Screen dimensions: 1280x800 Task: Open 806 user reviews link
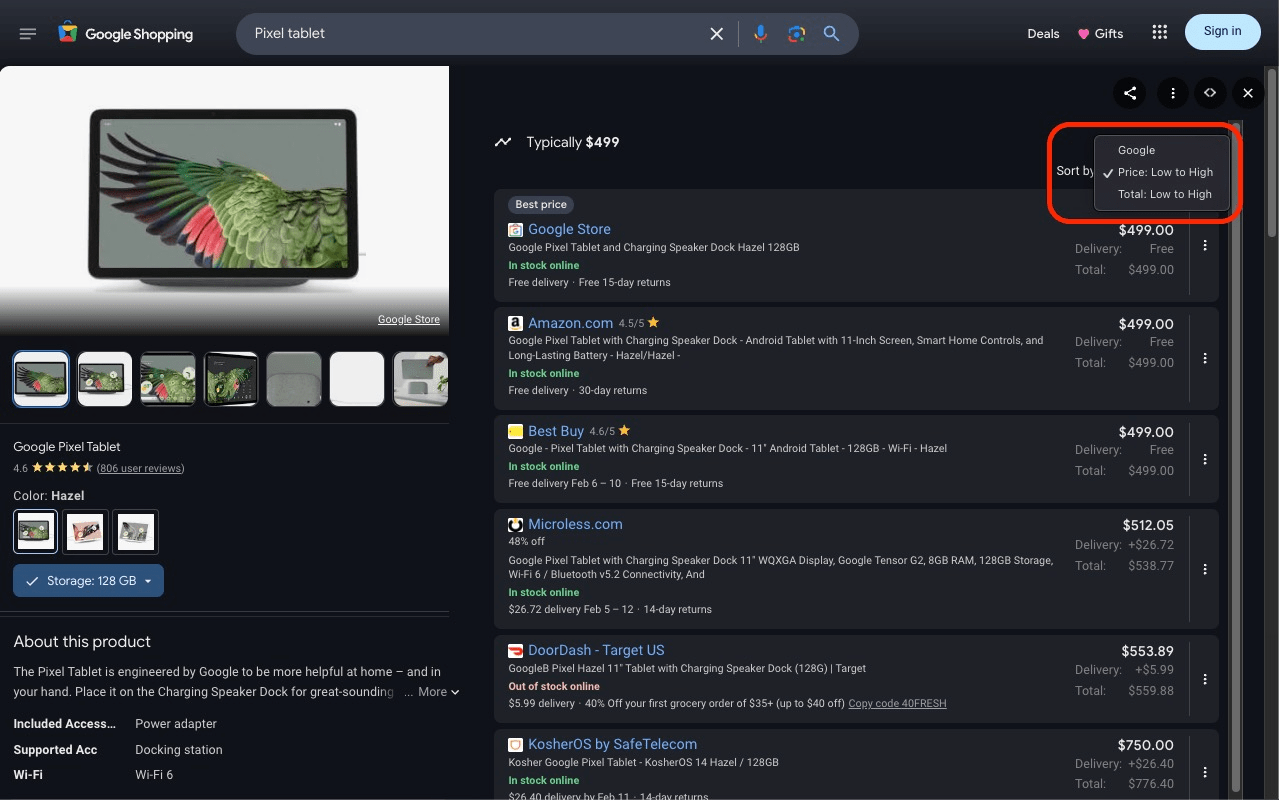click(140, 468)
